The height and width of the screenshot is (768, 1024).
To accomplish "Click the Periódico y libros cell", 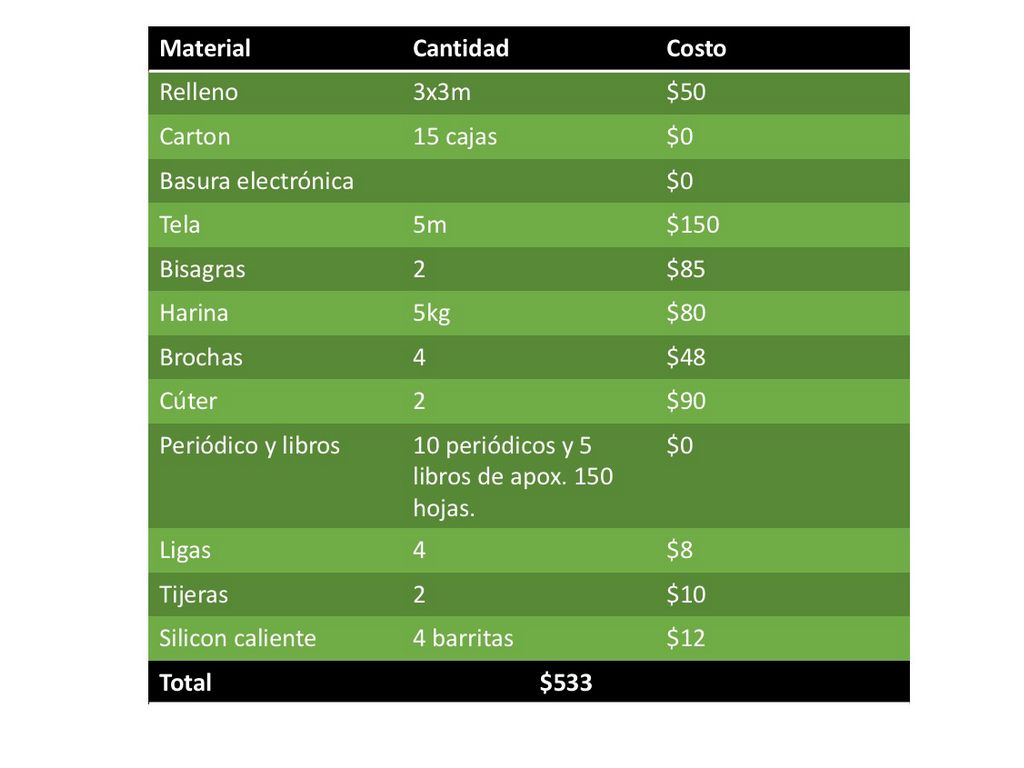I will [x=250, y=445].
